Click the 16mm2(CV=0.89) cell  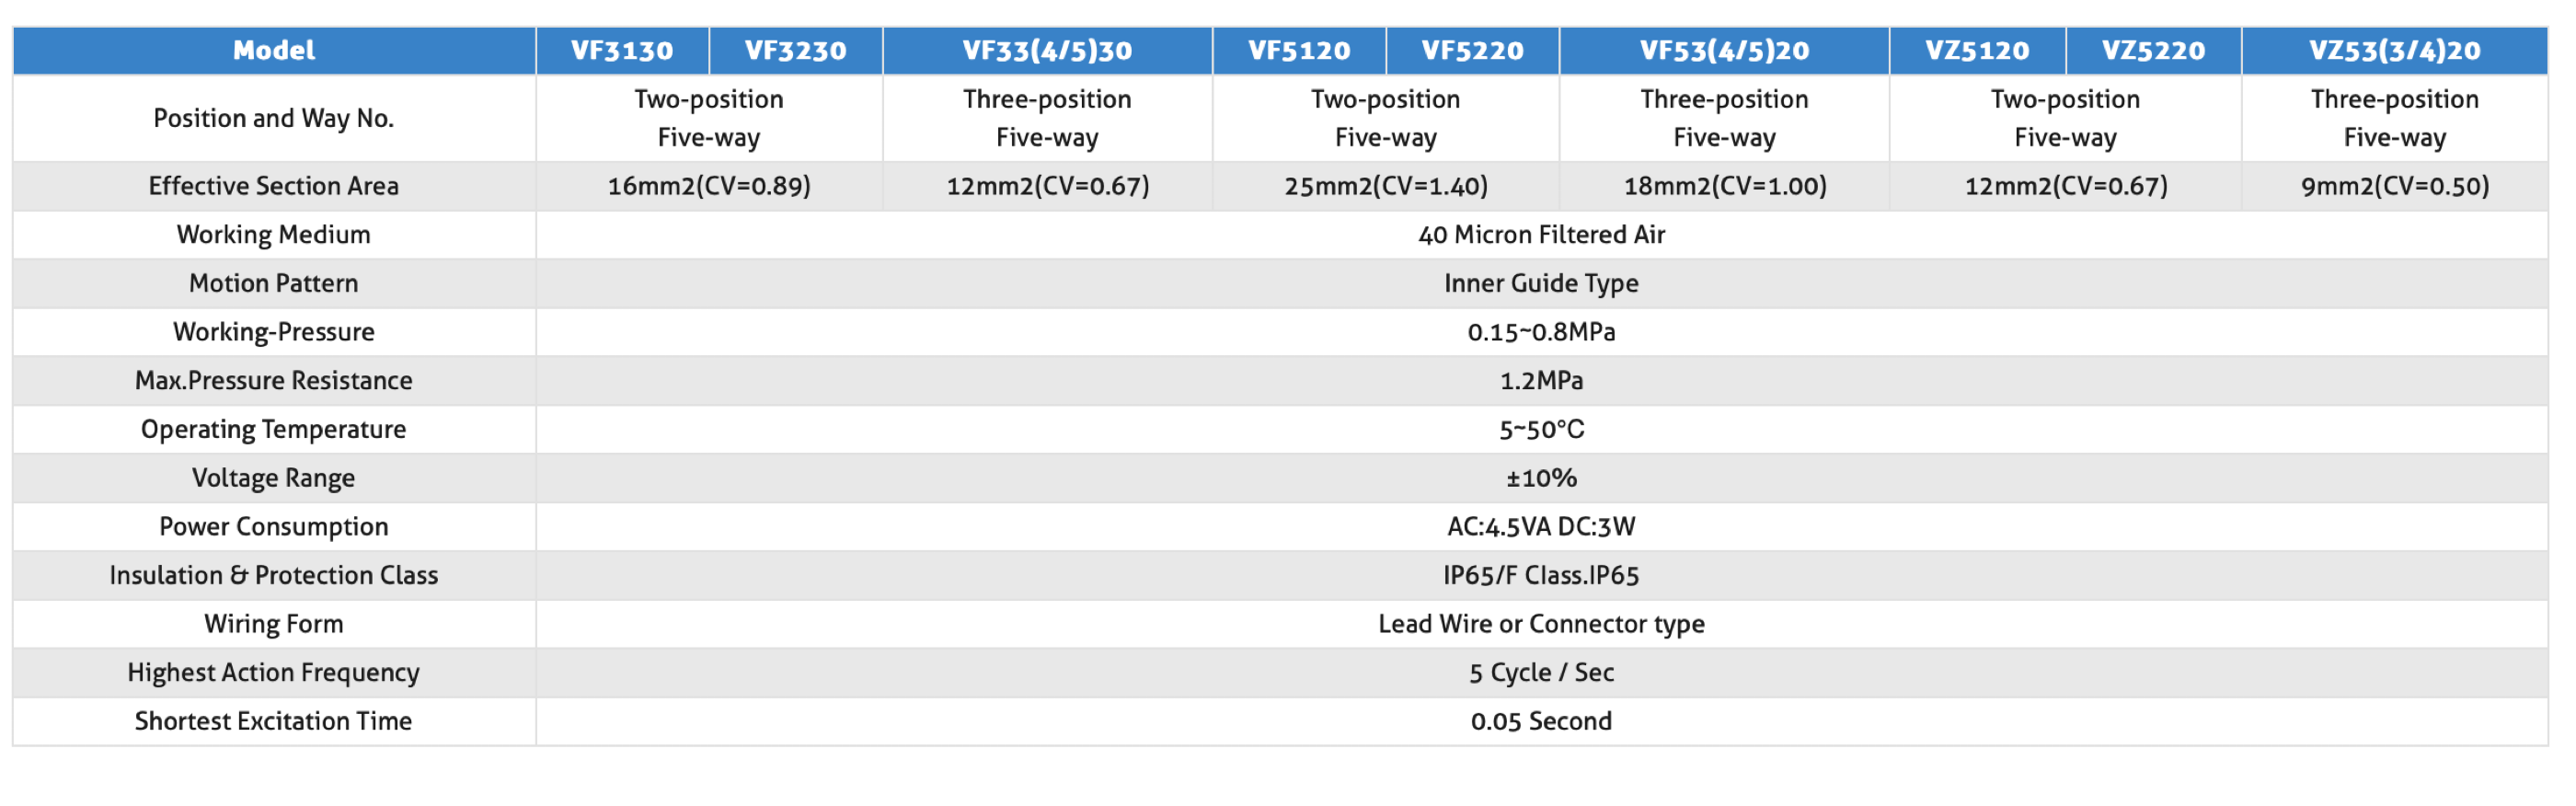(709, 186)
